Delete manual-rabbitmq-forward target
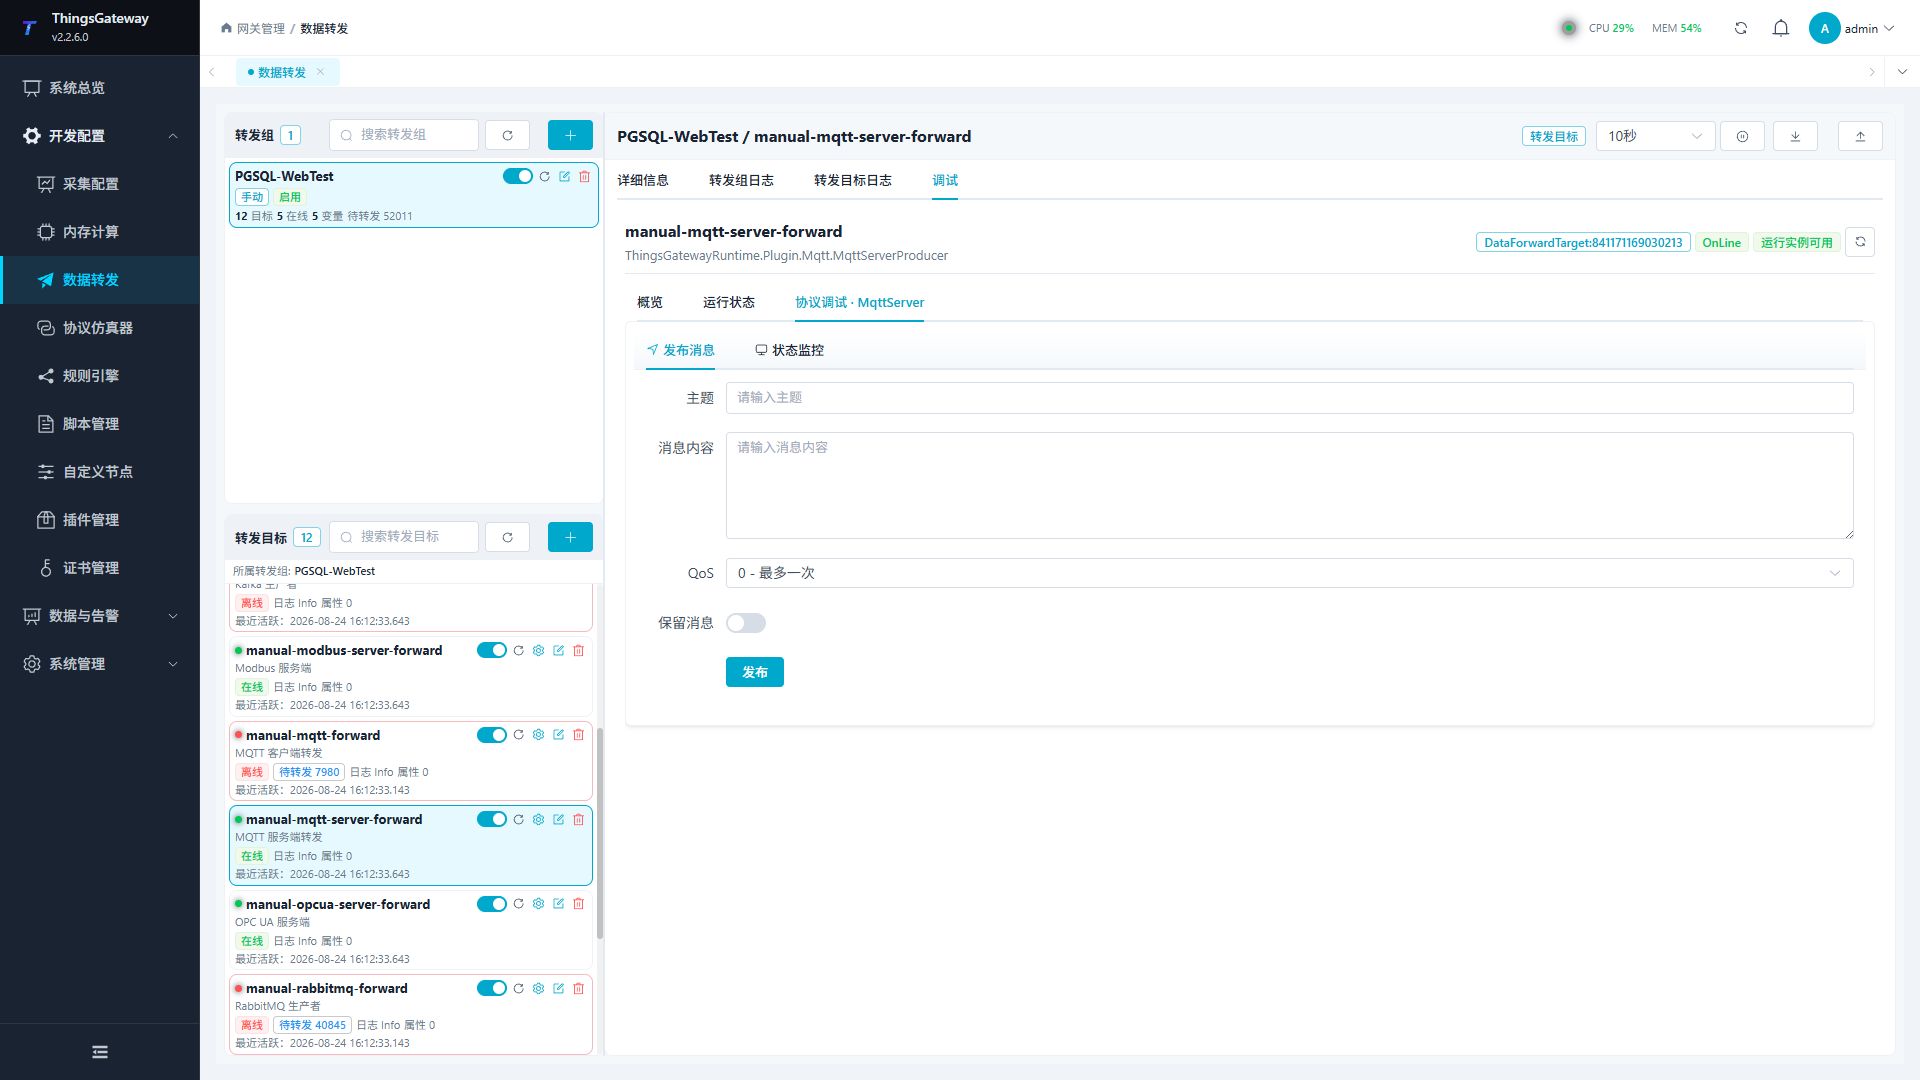This screenshot has height=1080, width=1920. tap(579, 988)
